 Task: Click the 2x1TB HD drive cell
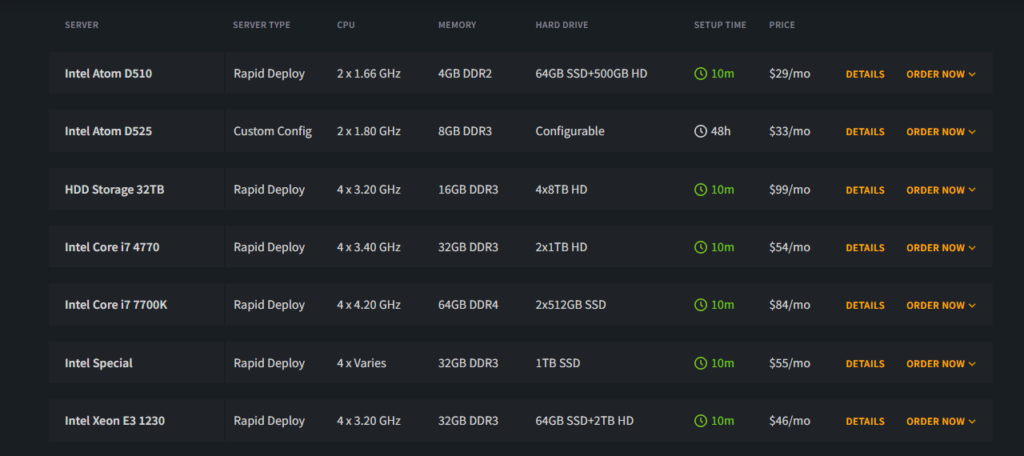561,248
